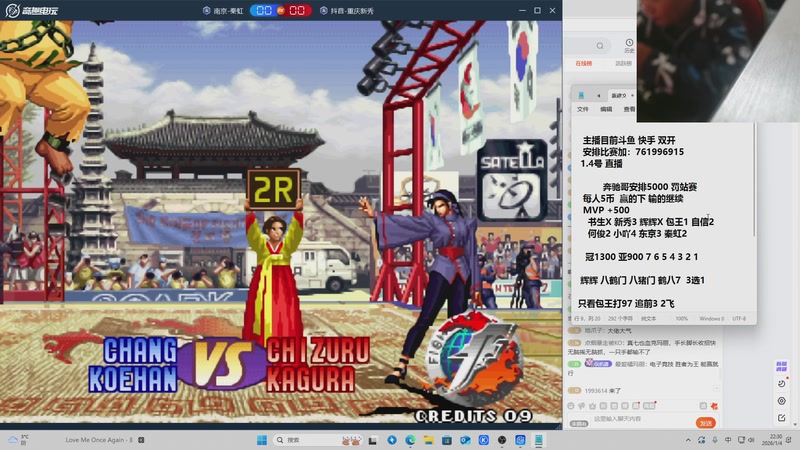
Task: Open File Explorer from the taskbar
Action: point(429,440)
